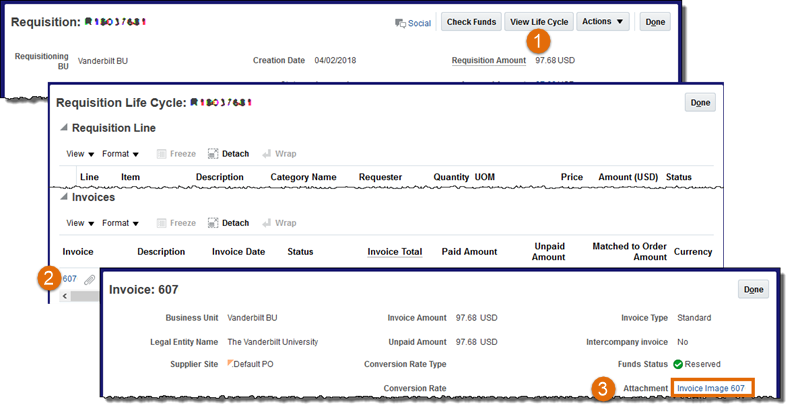This screenshot has width=790, height=408.
Task: Click the Matched to Order Amount header
Action: [x=629, y=251]
